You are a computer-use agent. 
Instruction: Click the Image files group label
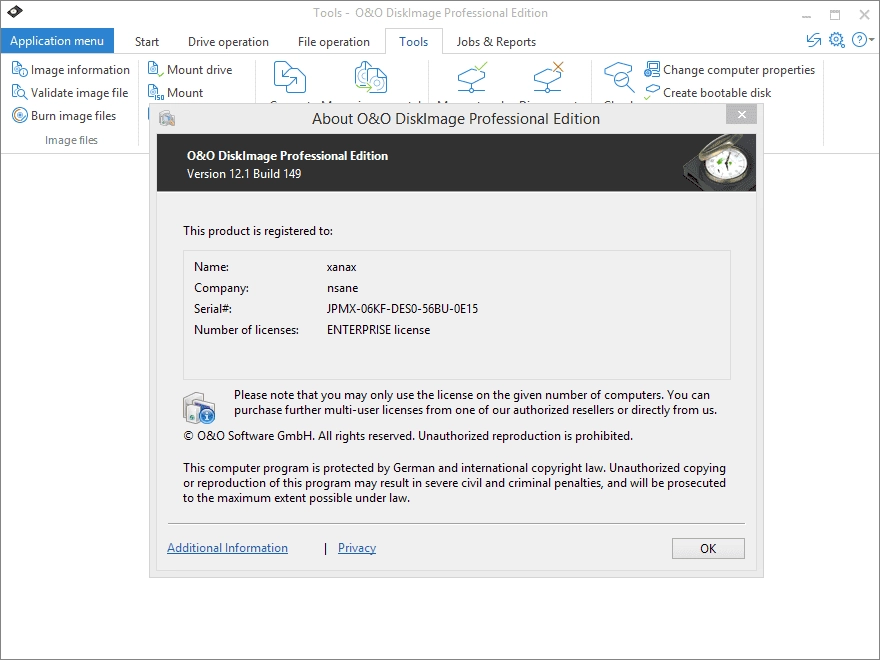click(x=71, y=140)
